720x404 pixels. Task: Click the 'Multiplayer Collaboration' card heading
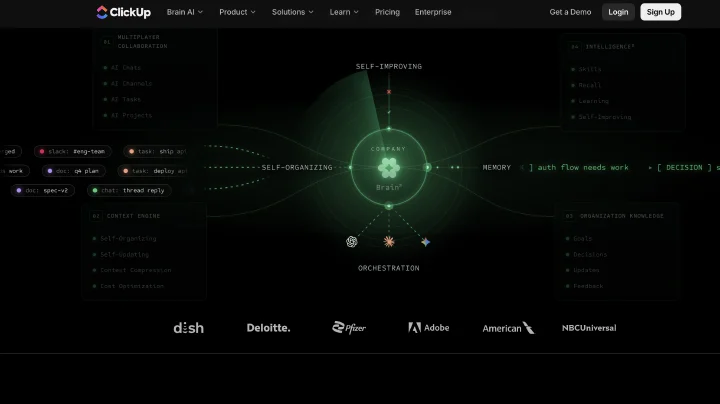point(142,42)
